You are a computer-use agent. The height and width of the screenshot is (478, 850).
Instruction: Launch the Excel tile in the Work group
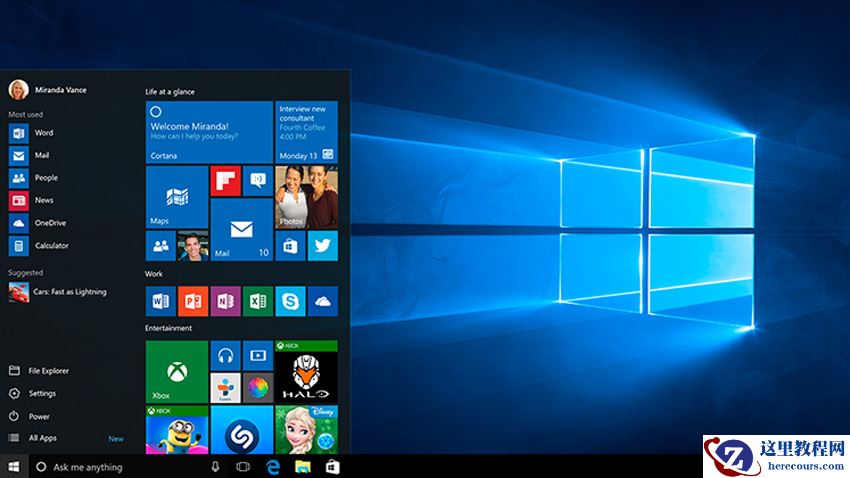(x=258, y=301)
